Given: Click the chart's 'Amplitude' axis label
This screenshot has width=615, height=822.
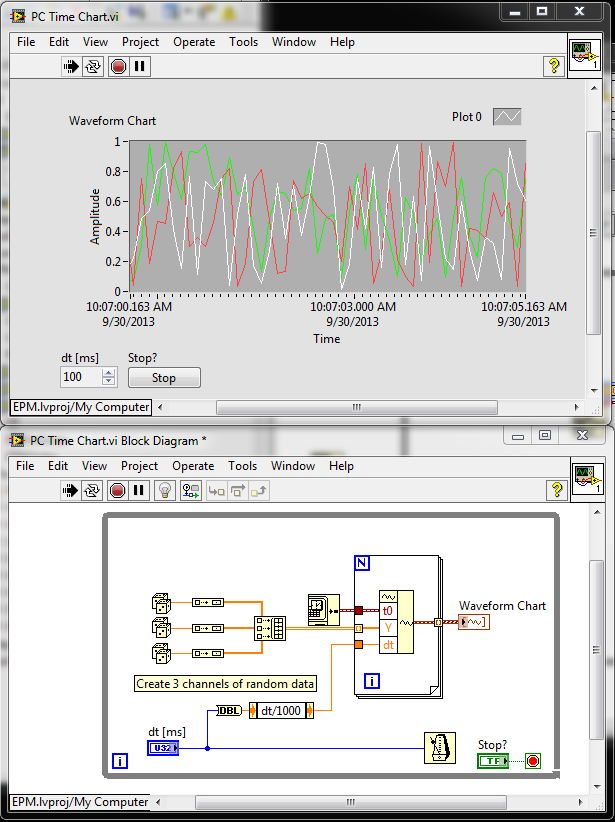Looking at the screenshot, I should (94, 217).
